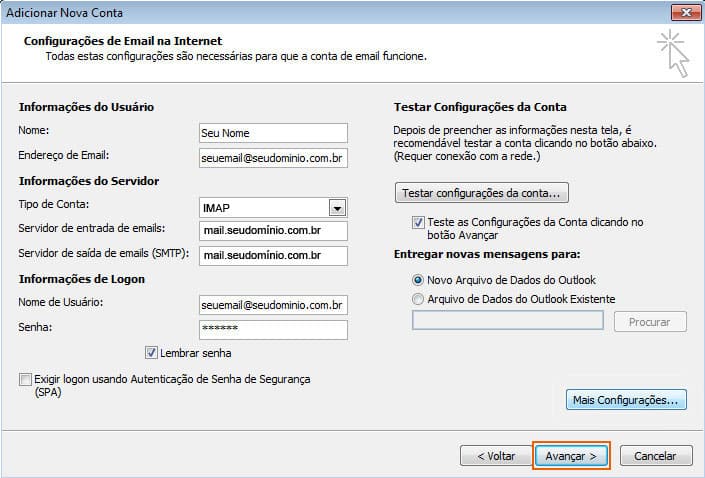
Task: Go back with the Voltar button
Action: (495, 455)
